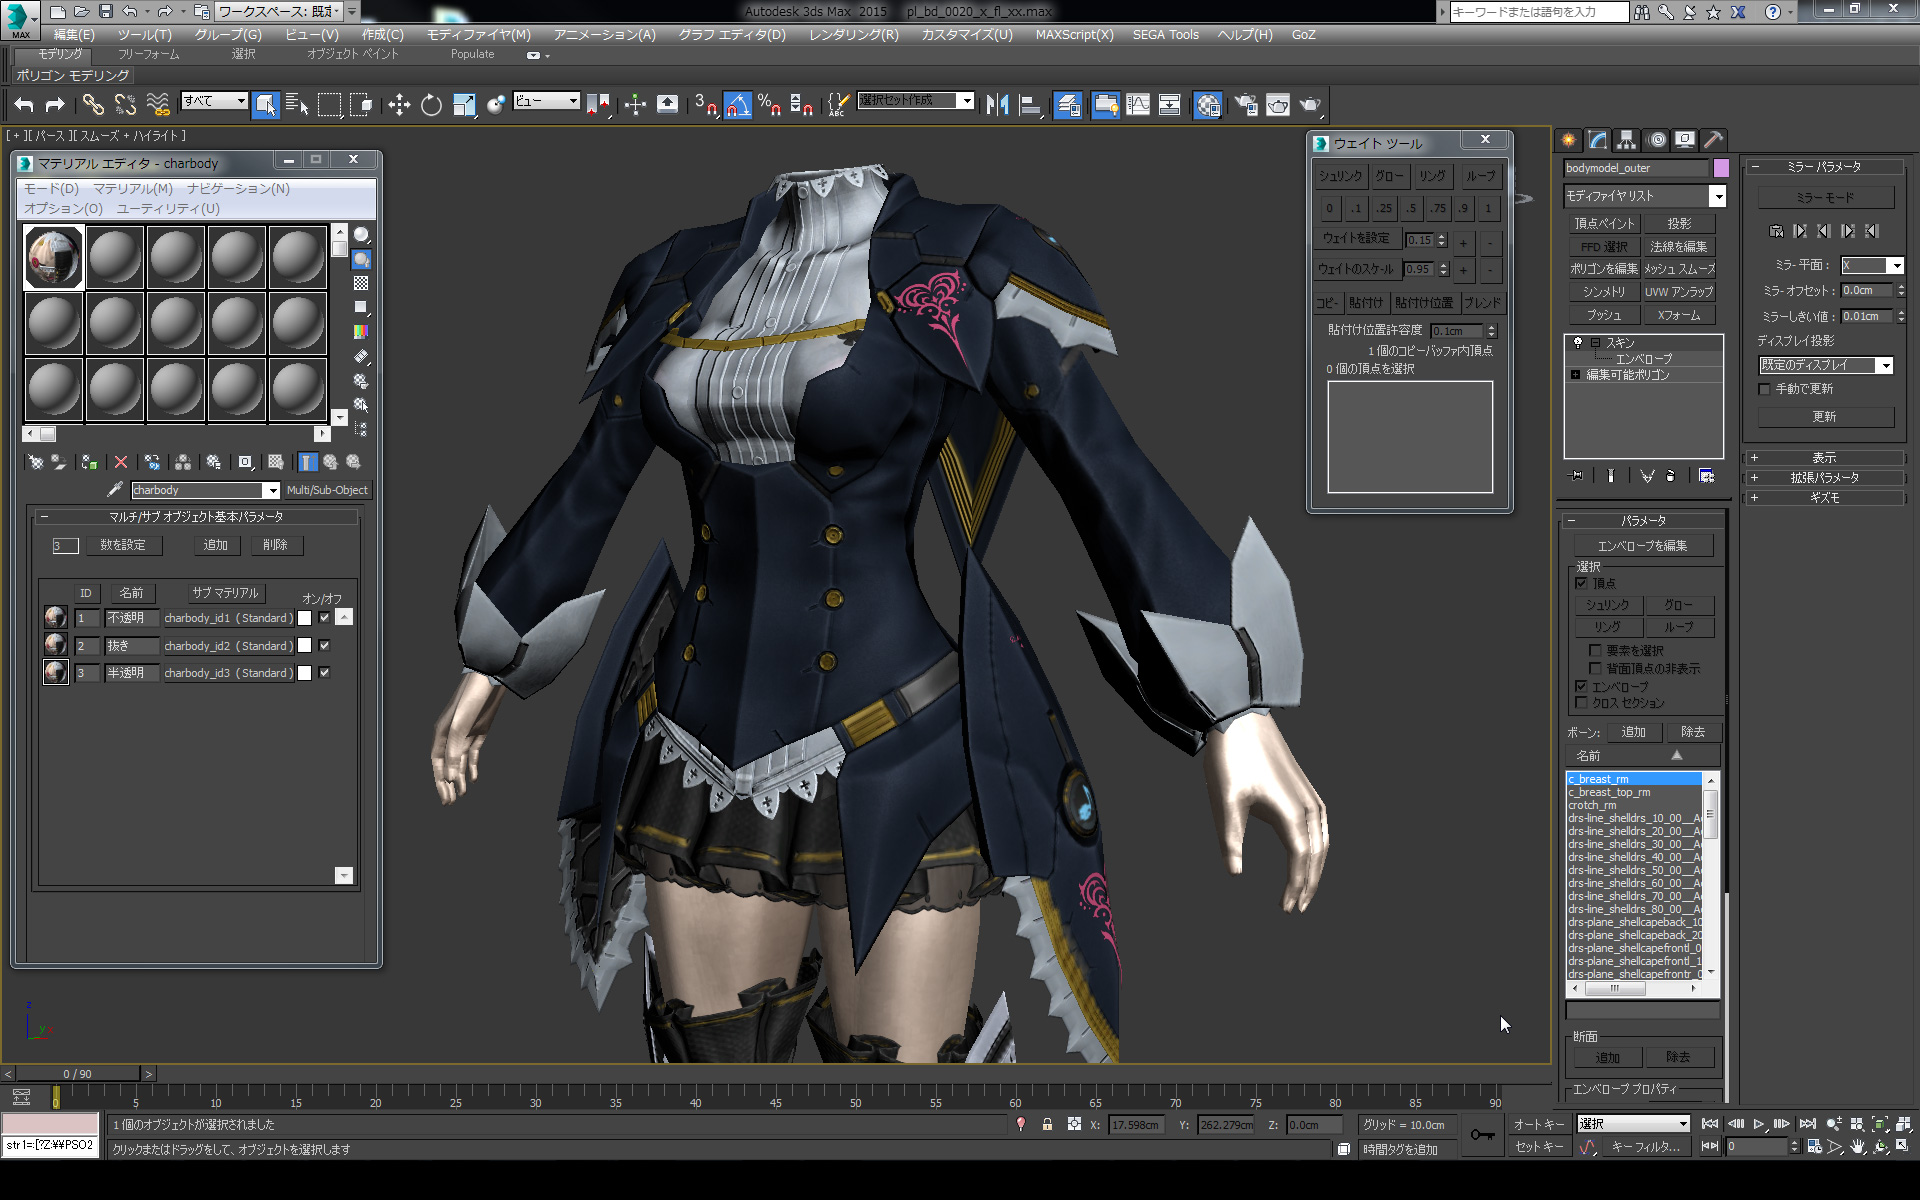Toggle the エンベロープ checkbox
This screenshot has width=1920, height=1200.
(1581, 686)
